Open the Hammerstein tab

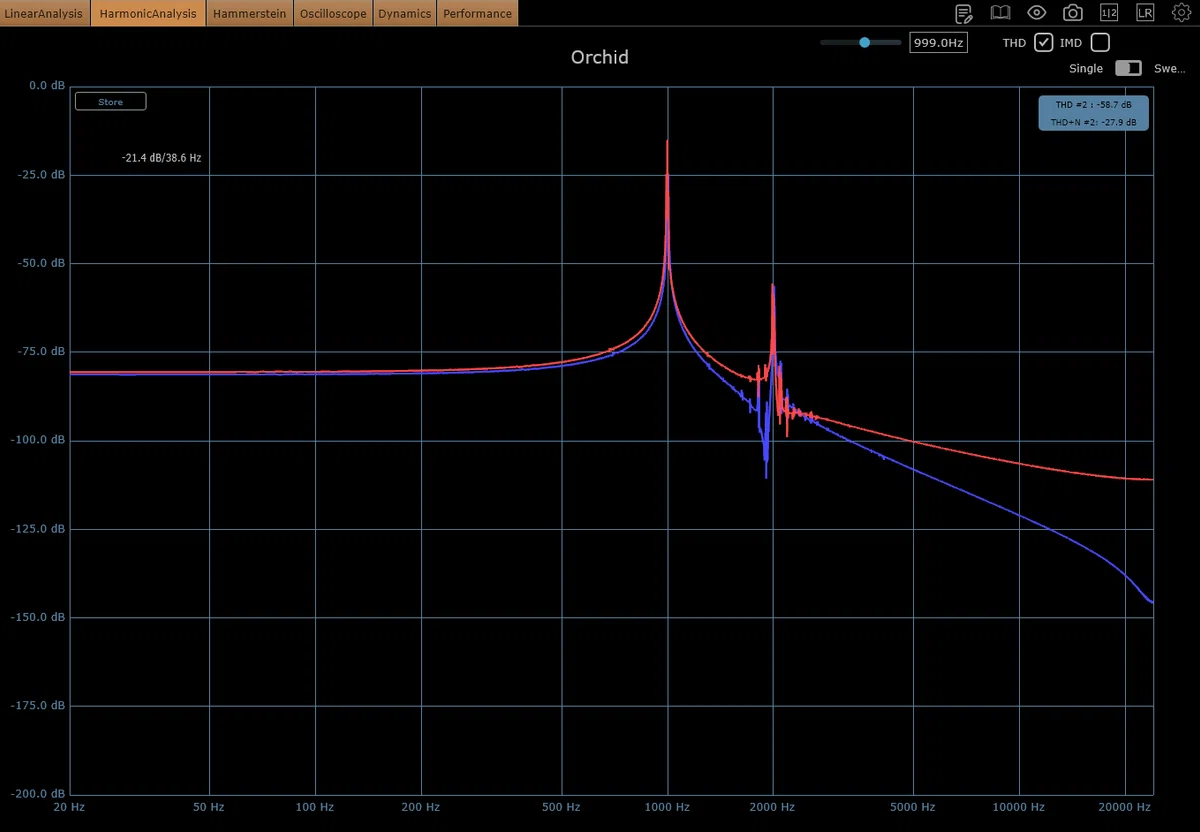point(249,13)
